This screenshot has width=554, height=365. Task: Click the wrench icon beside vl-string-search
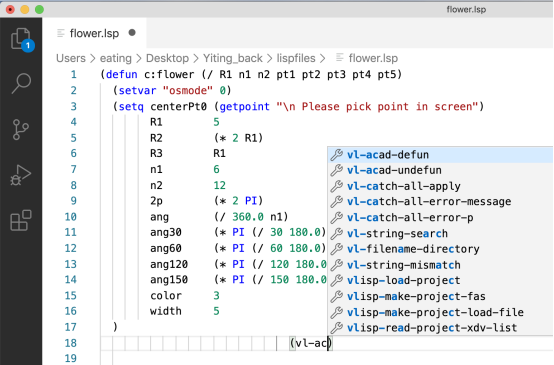tap(337, 234)
